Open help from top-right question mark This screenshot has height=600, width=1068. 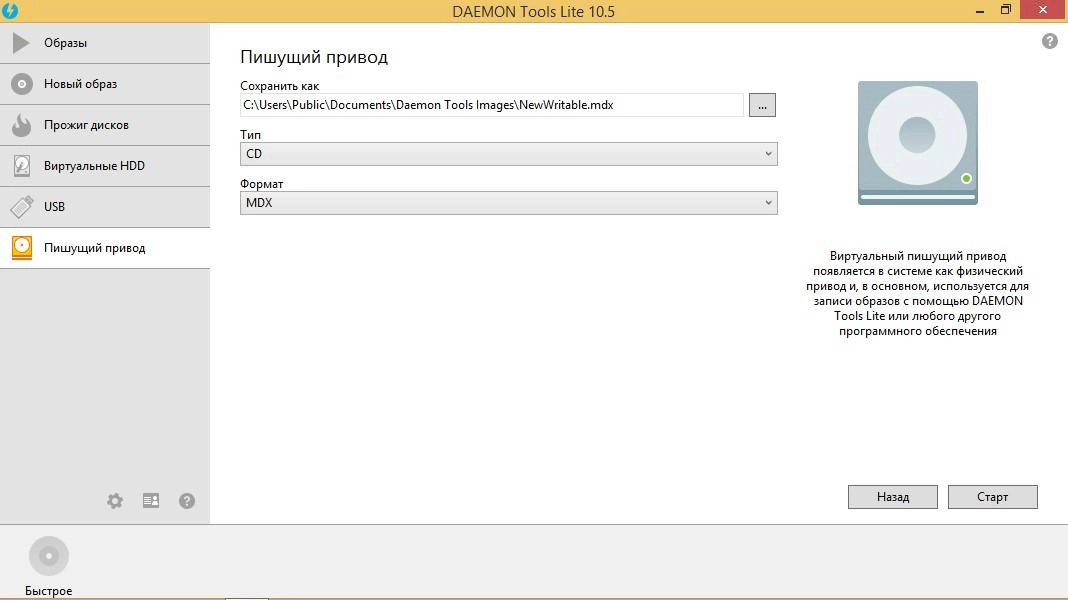click(x=1050, y=42)
